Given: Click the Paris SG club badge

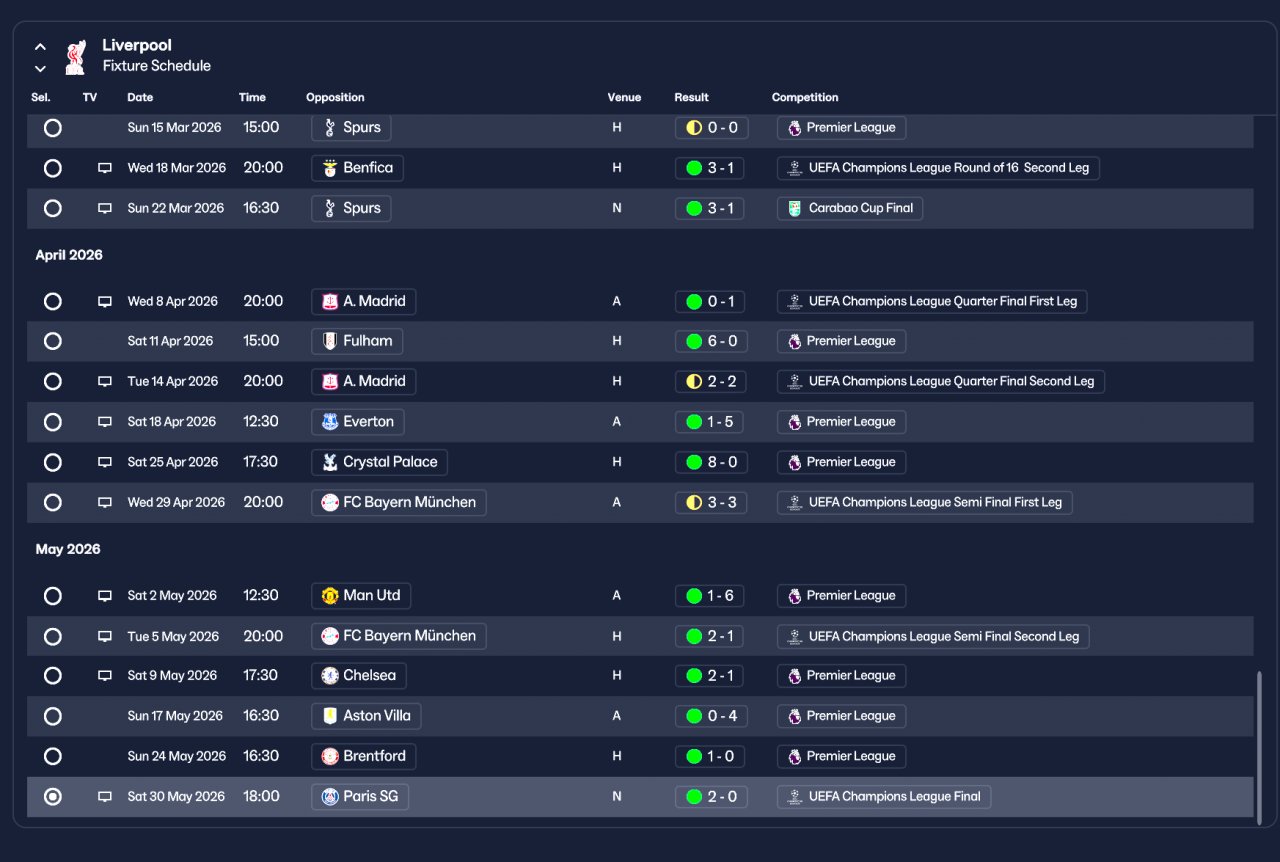Looking at the screenshot, I should (330, 797).
